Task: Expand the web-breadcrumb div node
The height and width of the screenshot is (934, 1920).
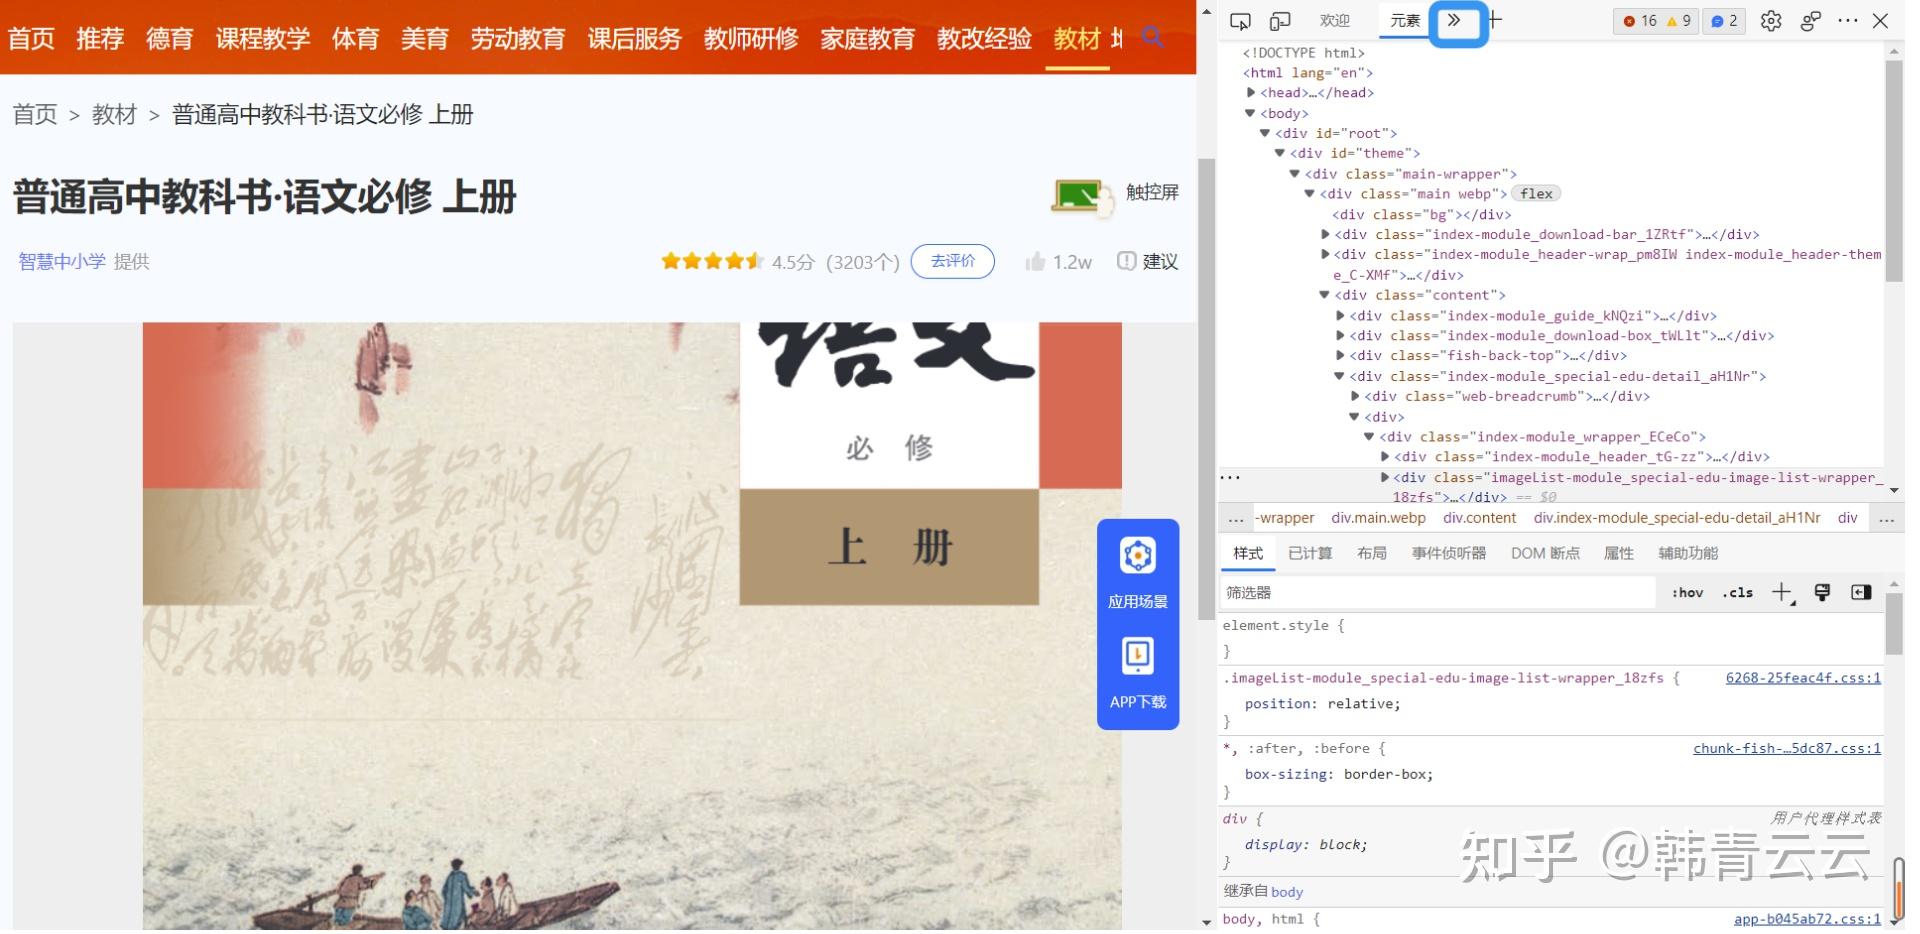Action: click(1356, 397)
